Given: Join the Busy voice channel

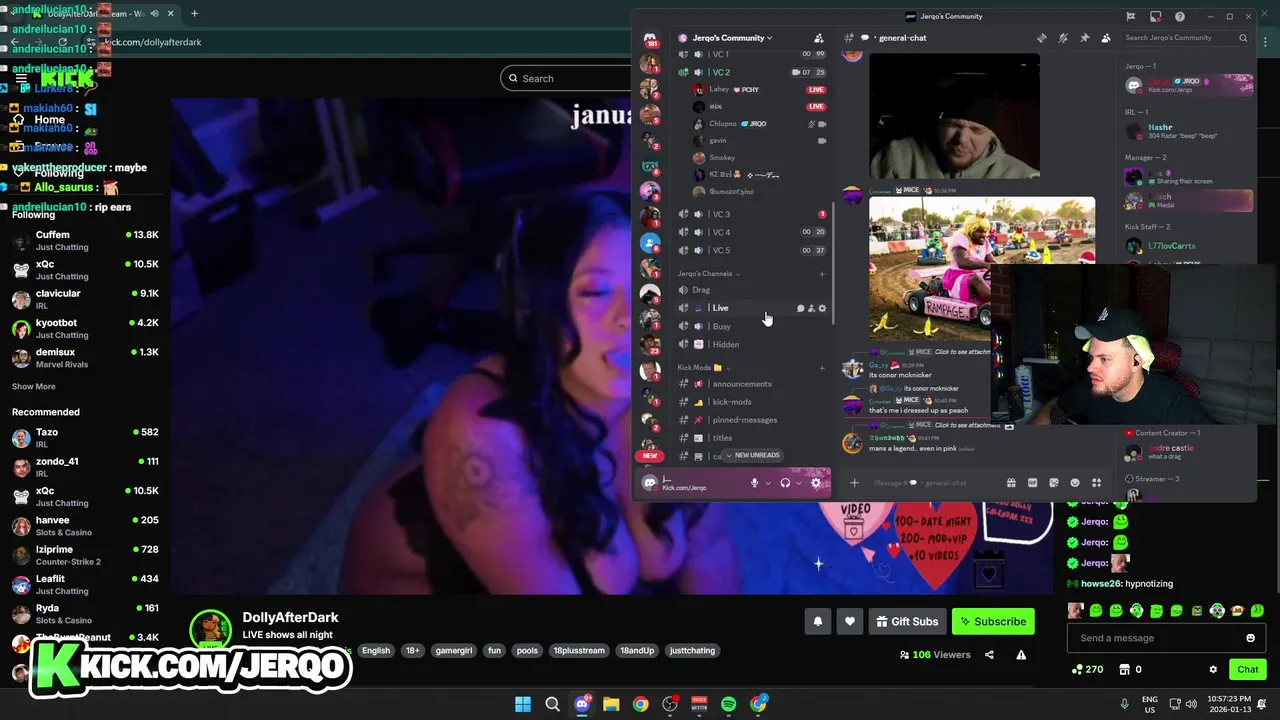Looking at the screenshot, I should 752,326.
